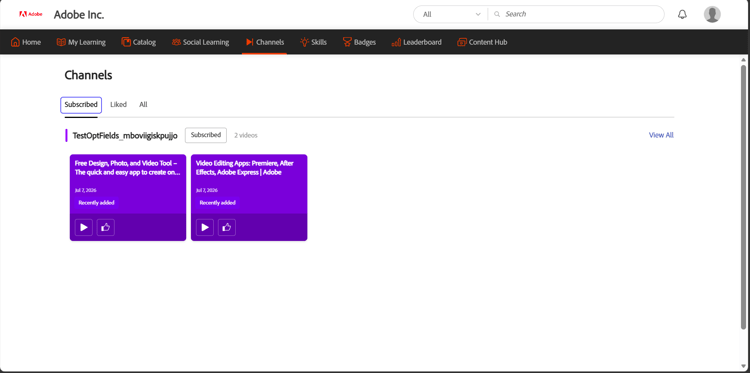Switch to the Liked tab
Viewport: 750px width, 373px height.
click(118, 105)
